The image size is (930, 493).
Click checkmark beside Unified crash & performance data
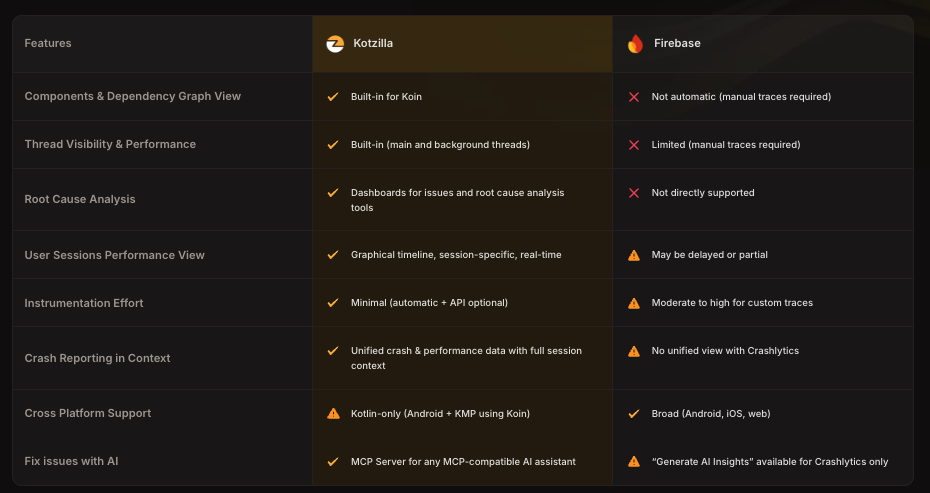(x=333, y=351)
